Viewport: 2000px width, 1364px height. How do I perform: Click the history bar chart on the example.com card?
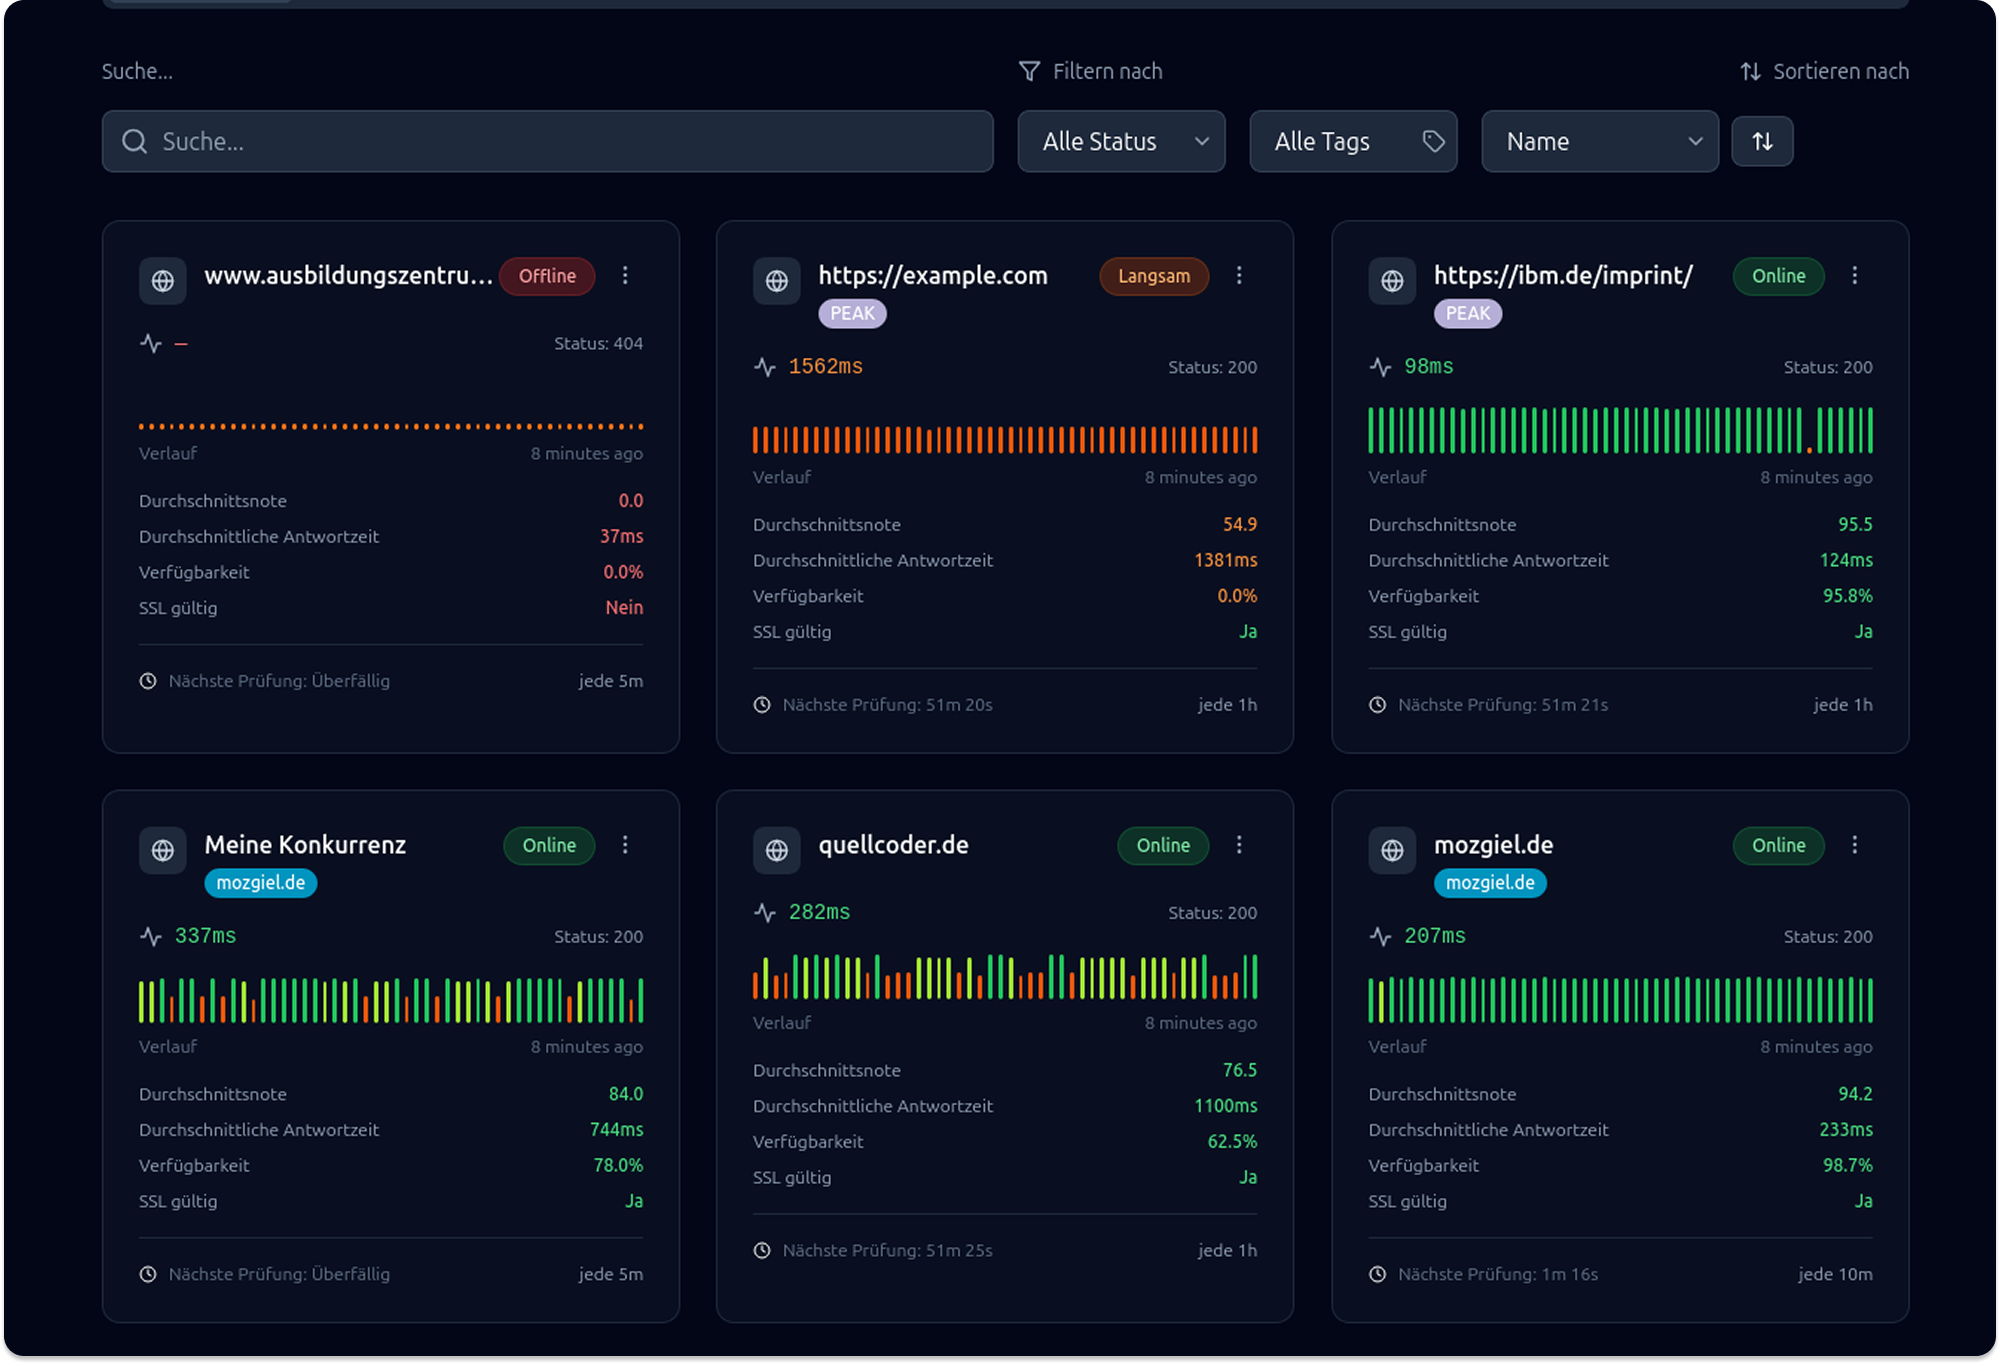1004,438
